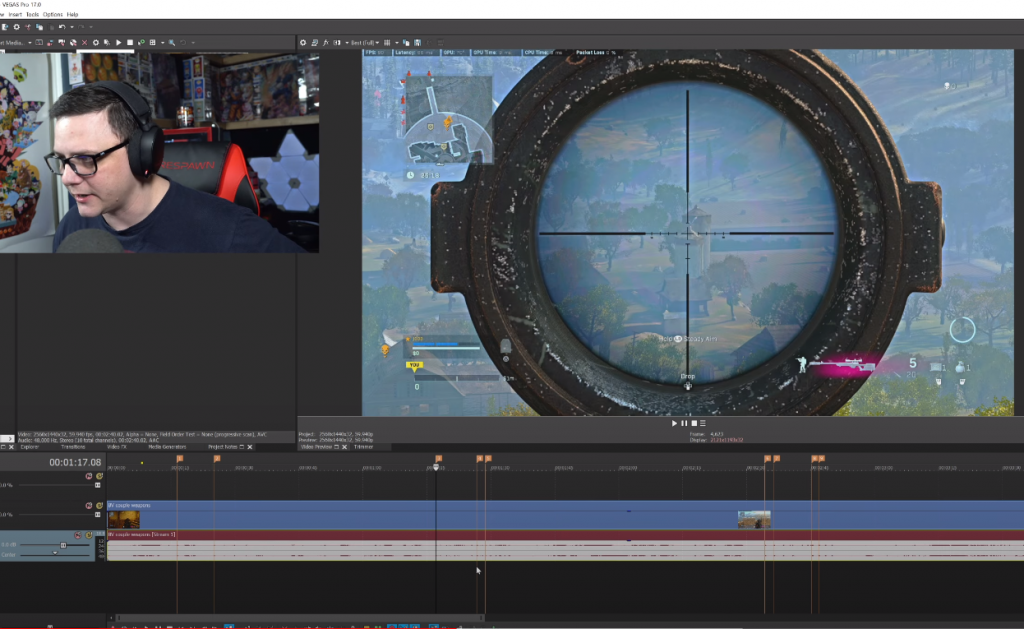Open the Help menu
The height and width of the screenshot is (629, 1024).
point(72,14)
